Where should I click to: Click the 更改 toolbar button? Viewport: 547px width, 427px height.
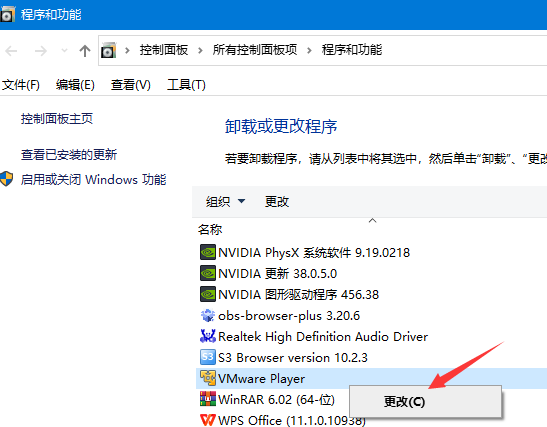(x=277, y=201)
